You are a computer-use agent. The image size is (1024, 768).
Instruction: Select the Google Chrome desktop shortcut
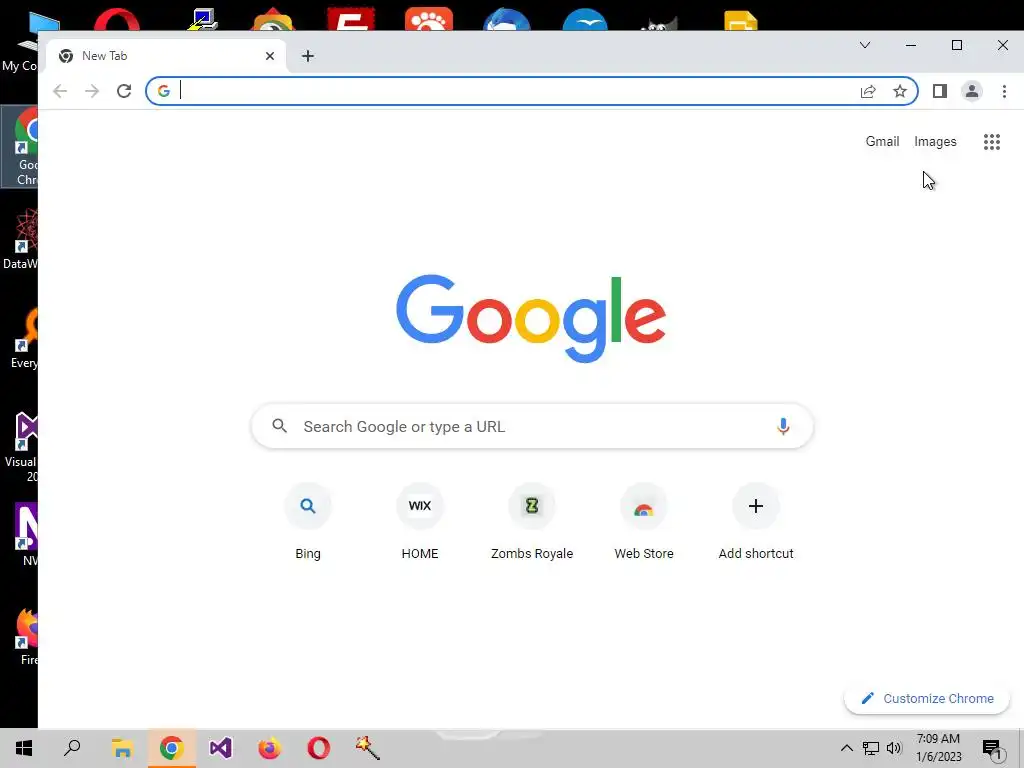(22, 147)
